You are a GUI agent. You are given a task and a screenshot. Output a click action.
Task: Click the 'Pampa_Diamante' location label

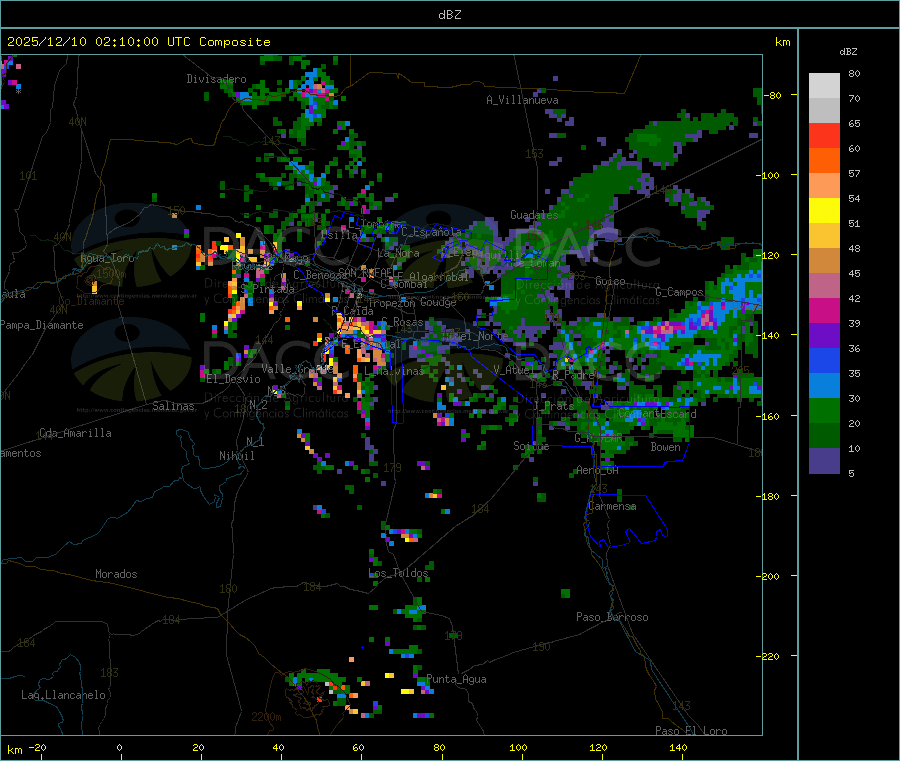point(42,325)
